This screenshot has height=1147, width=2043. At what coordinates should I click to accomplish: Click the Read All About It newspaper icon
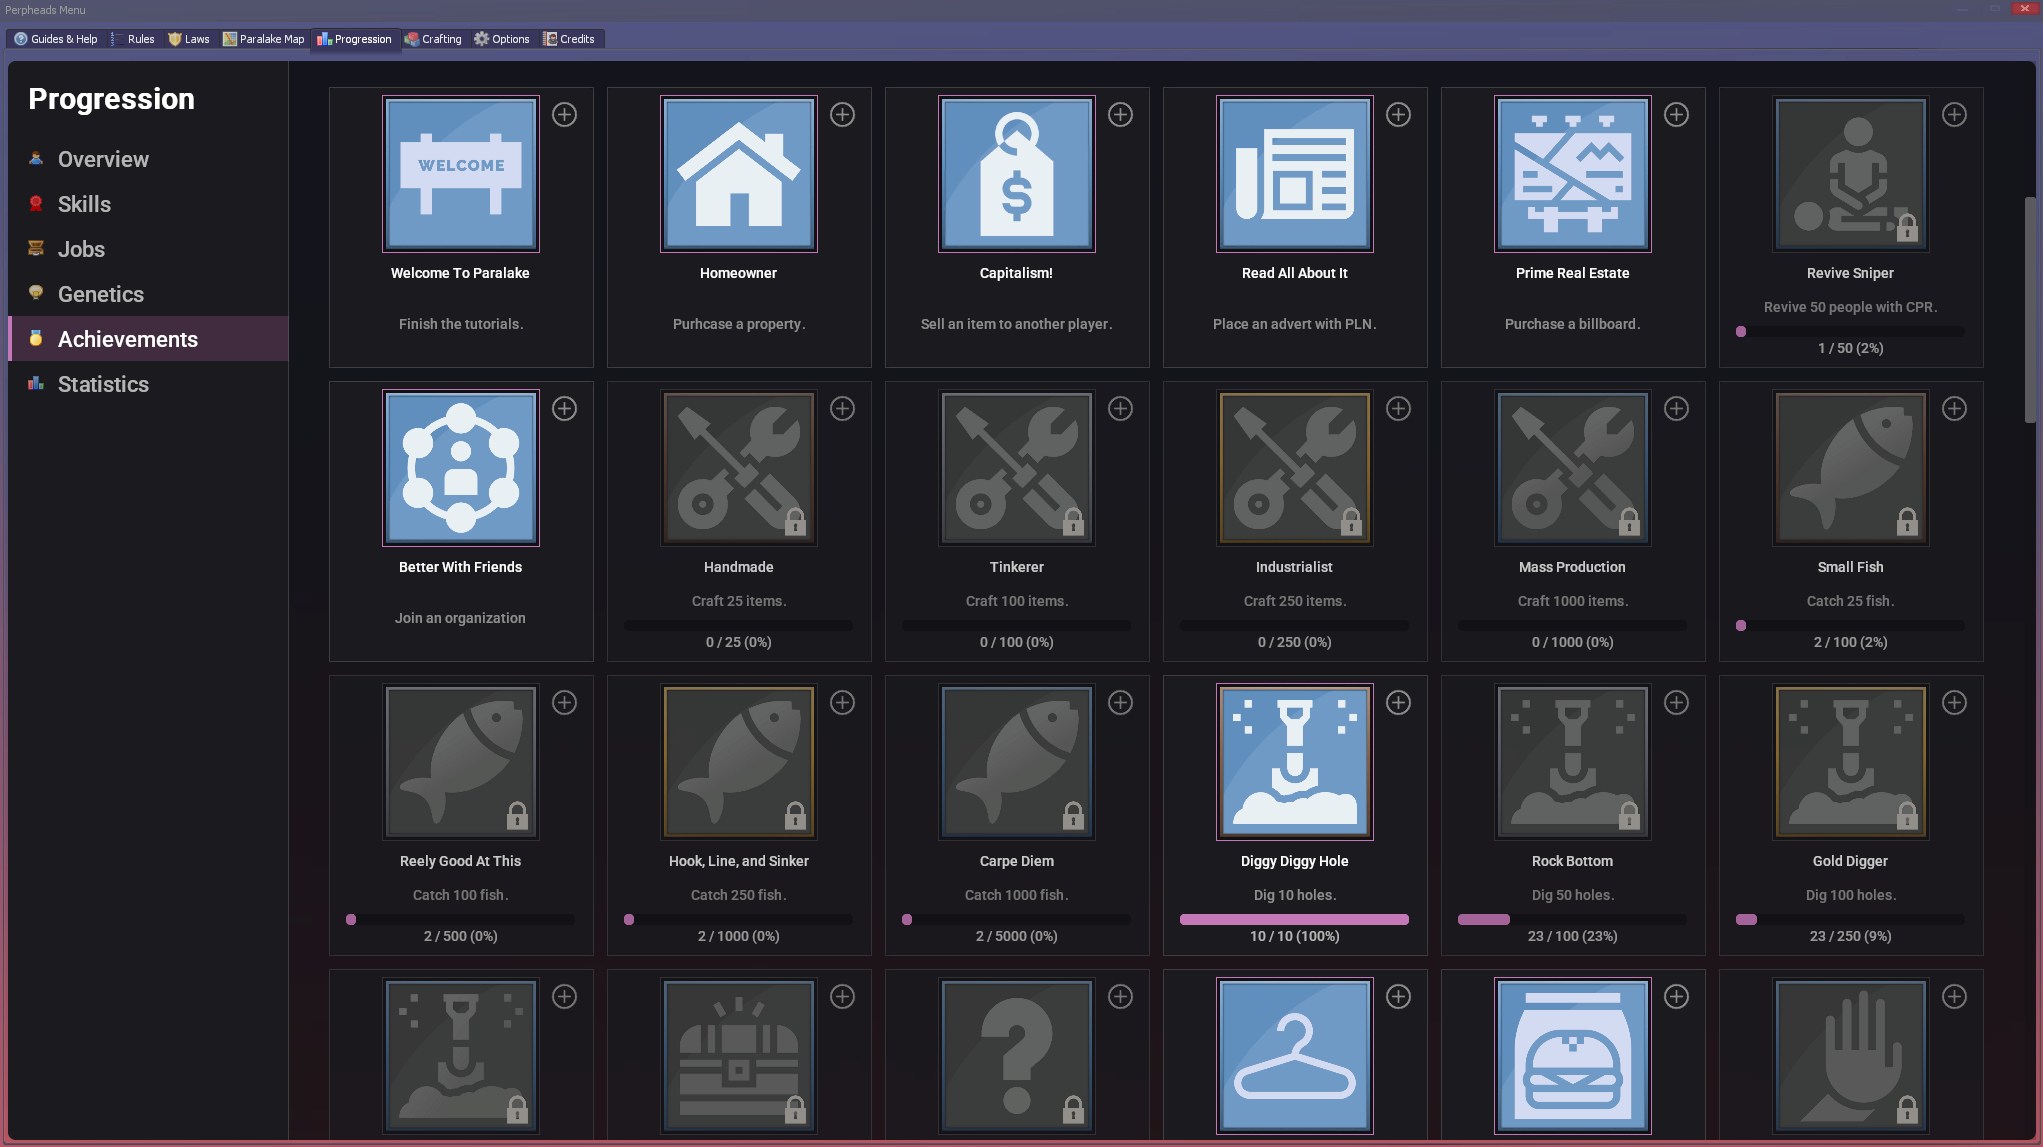[1295, 174]
